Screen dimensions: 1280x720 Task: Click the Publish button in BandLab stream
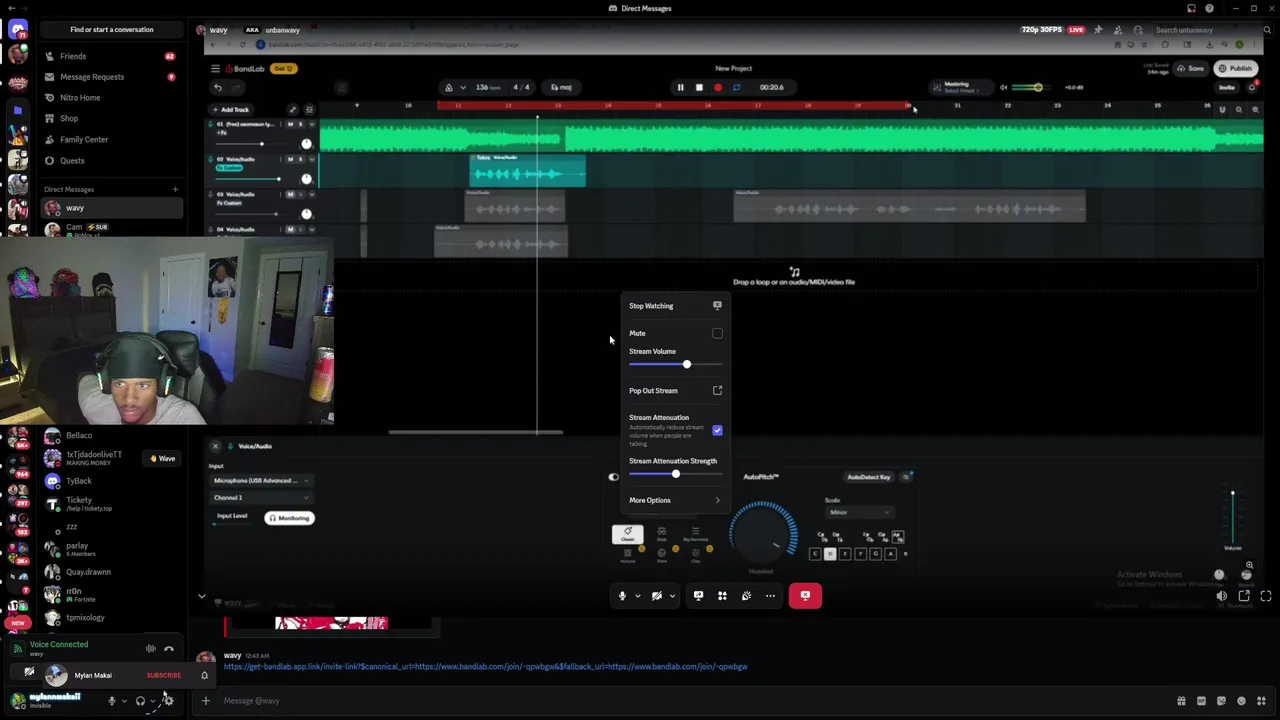tap(1236, 69)
